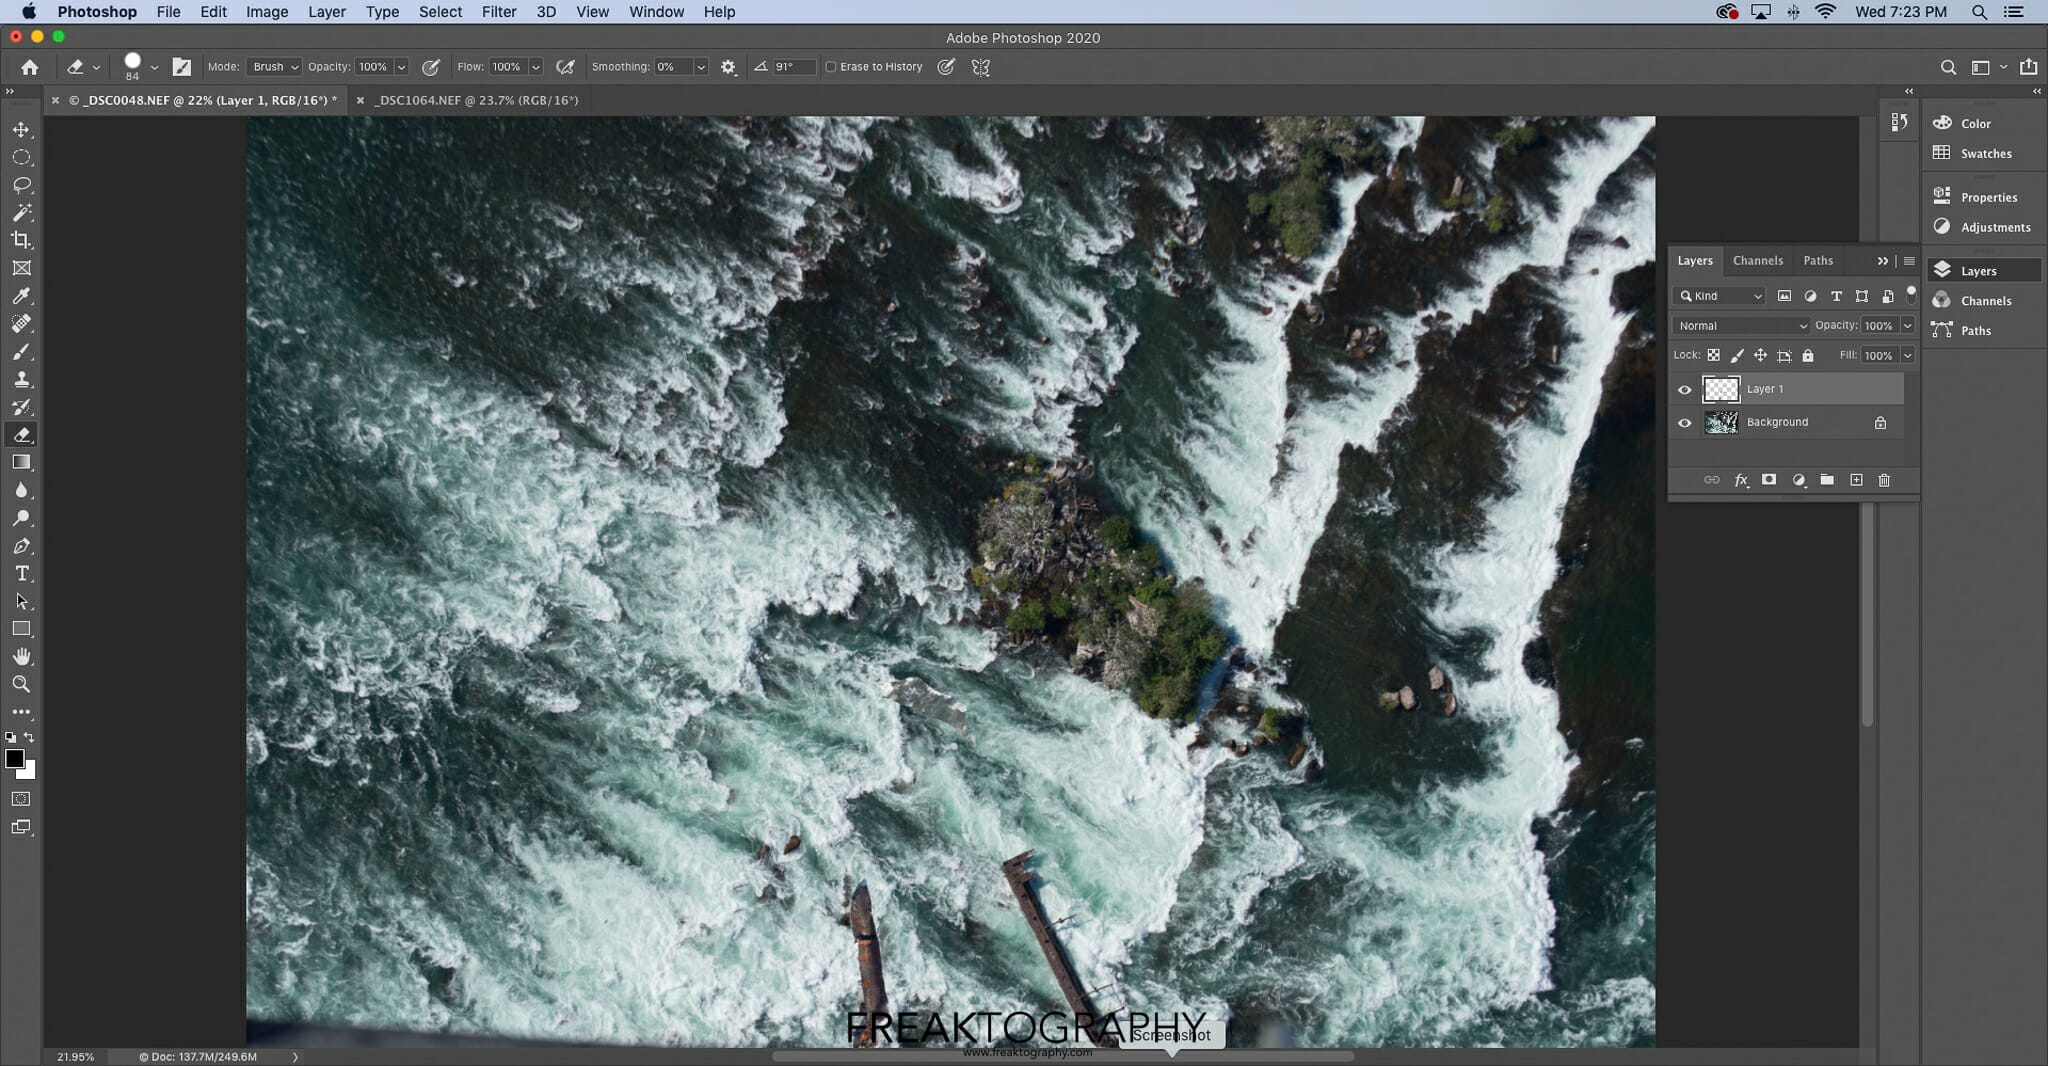Image resolution: width=2048 pixels, height=1066 pixels.
Task: Add a layer mask to Layer 1
Action: 1769,481
